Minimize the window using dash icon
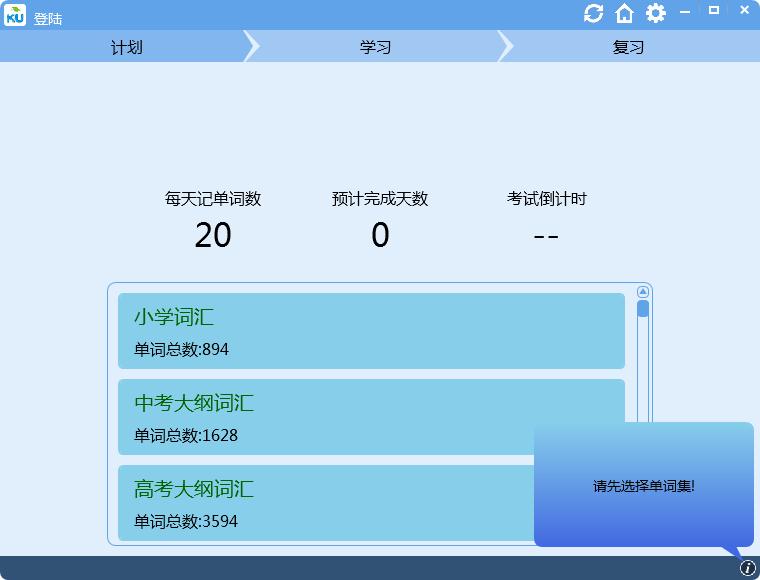 (x=685, y=12)
